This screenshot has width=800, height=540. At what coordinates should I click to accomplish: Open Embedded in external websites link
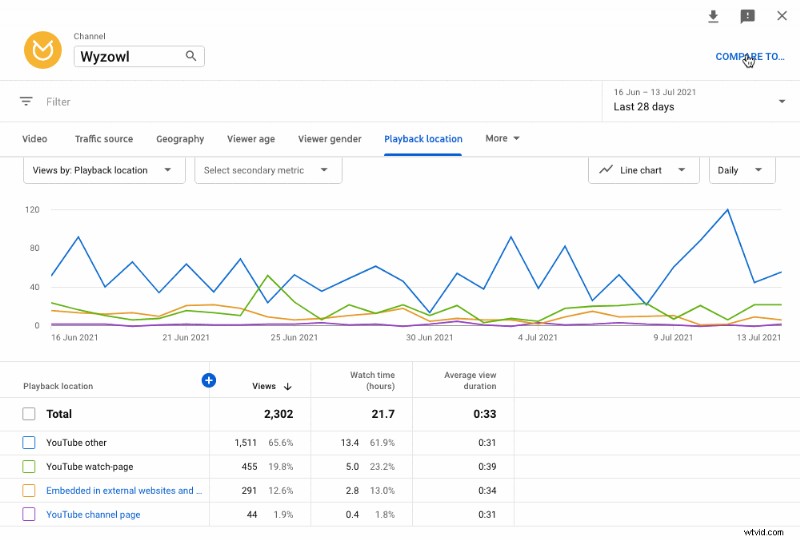[x=124, y=490]
